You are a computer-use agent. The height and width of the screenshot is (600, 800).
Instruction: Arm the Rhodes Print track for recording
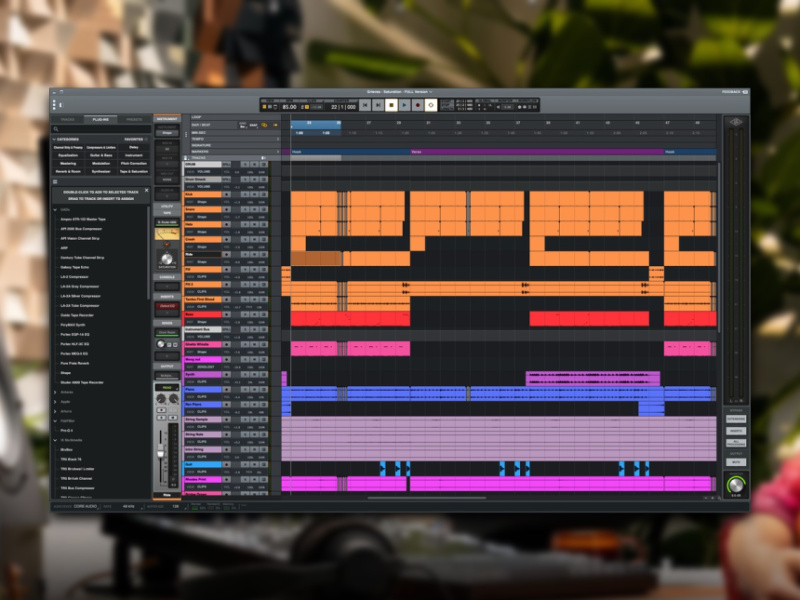coord(227,480)
